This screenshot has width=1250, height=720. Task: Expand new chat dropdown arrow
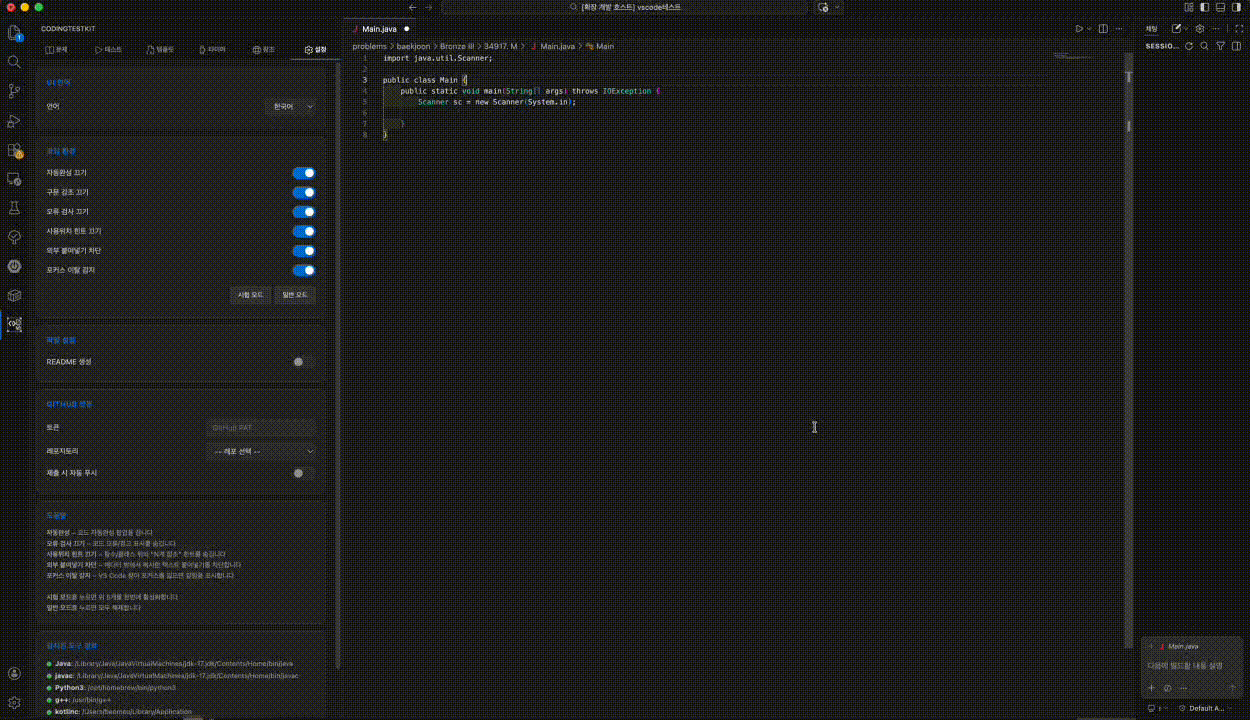[x=1186, y=29]
